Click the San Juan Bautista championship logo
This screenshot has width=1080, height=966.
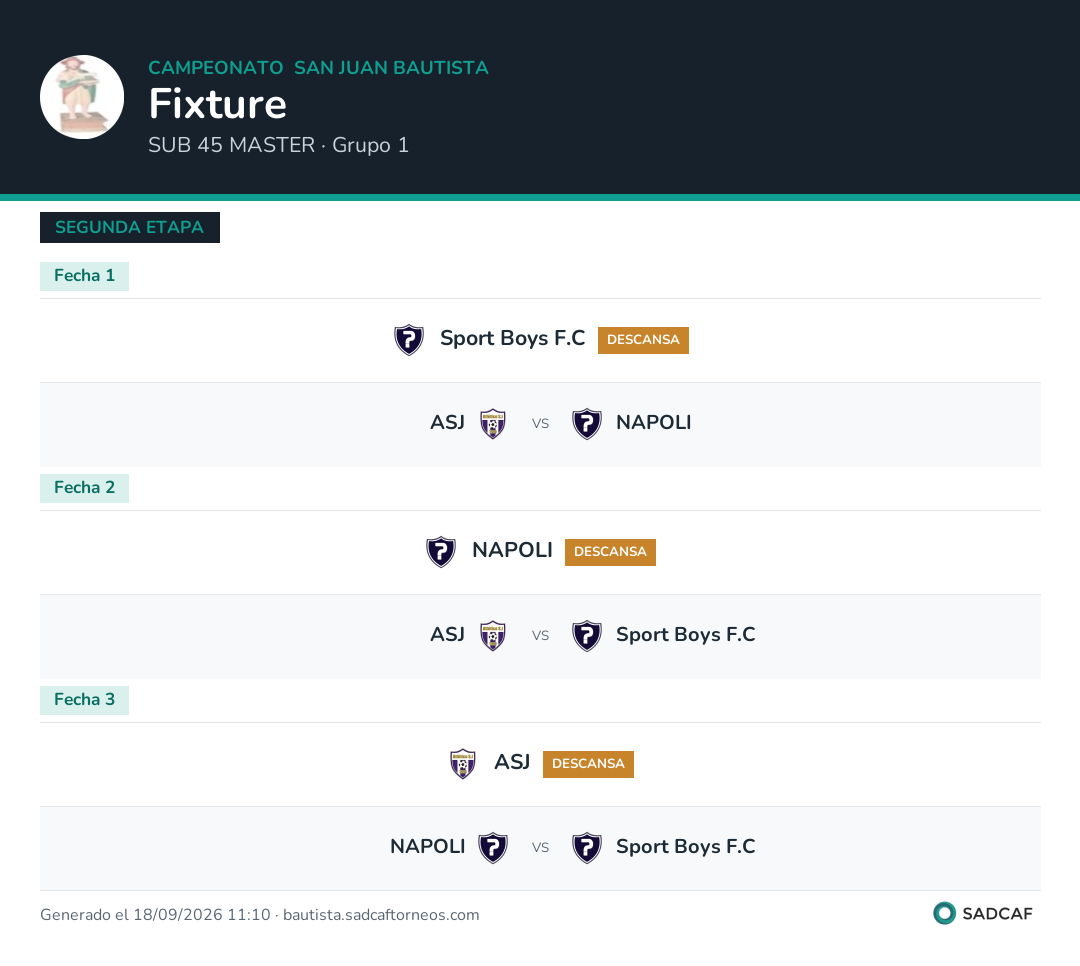click(x=82, y=97)
